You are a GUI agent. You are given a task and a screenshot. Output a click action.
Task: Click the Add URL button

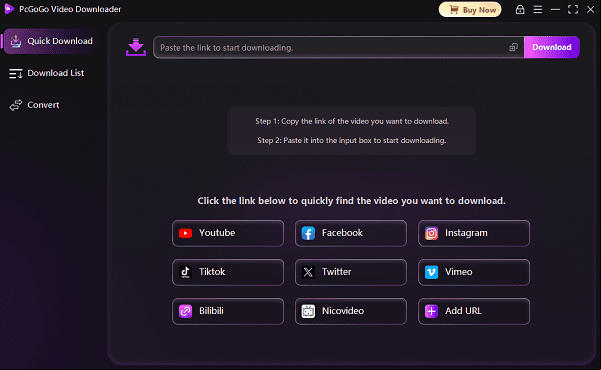tap(474, 311)
